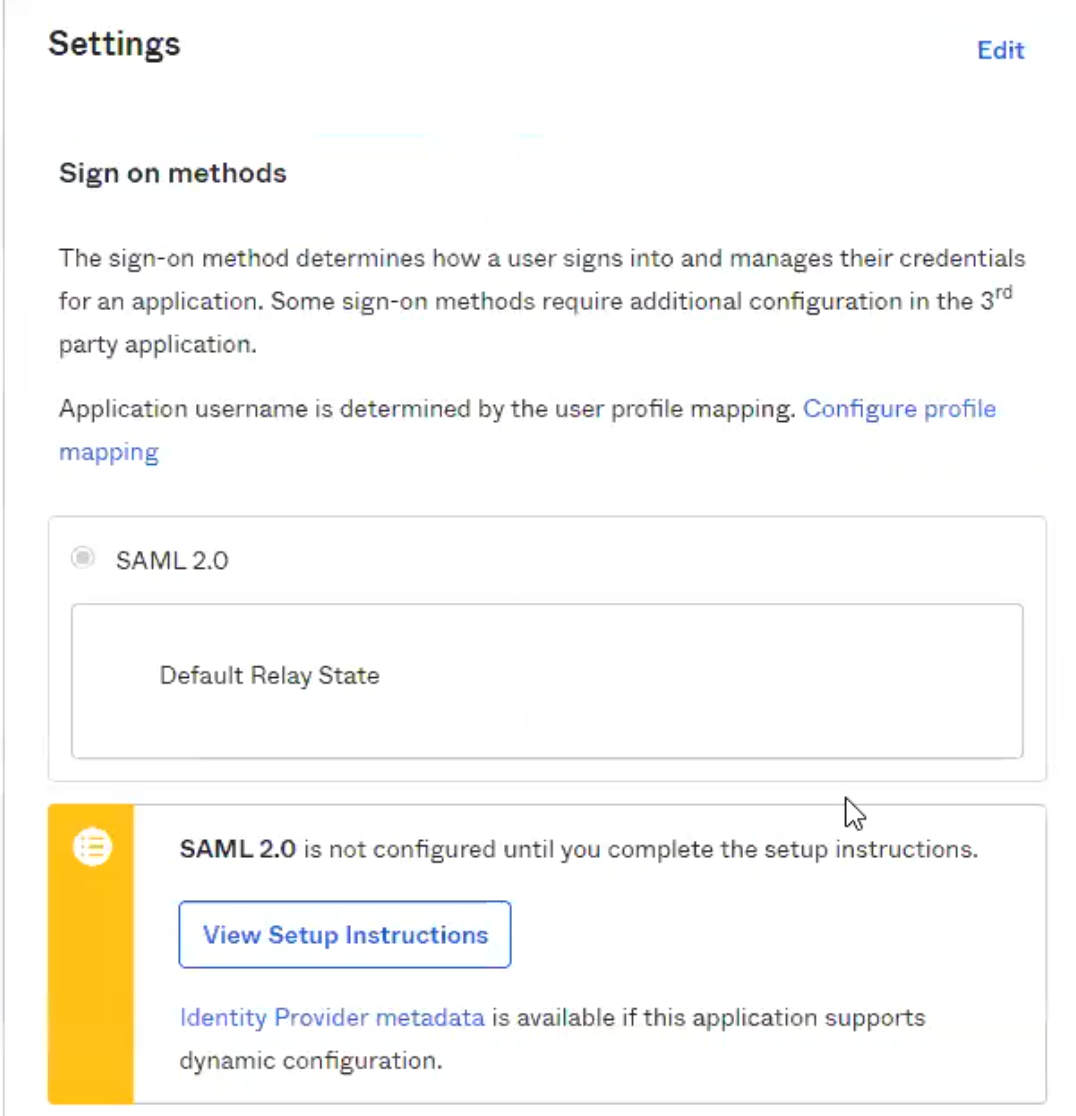Select the SAML 2.0 radio button

(x=83, y=557)
